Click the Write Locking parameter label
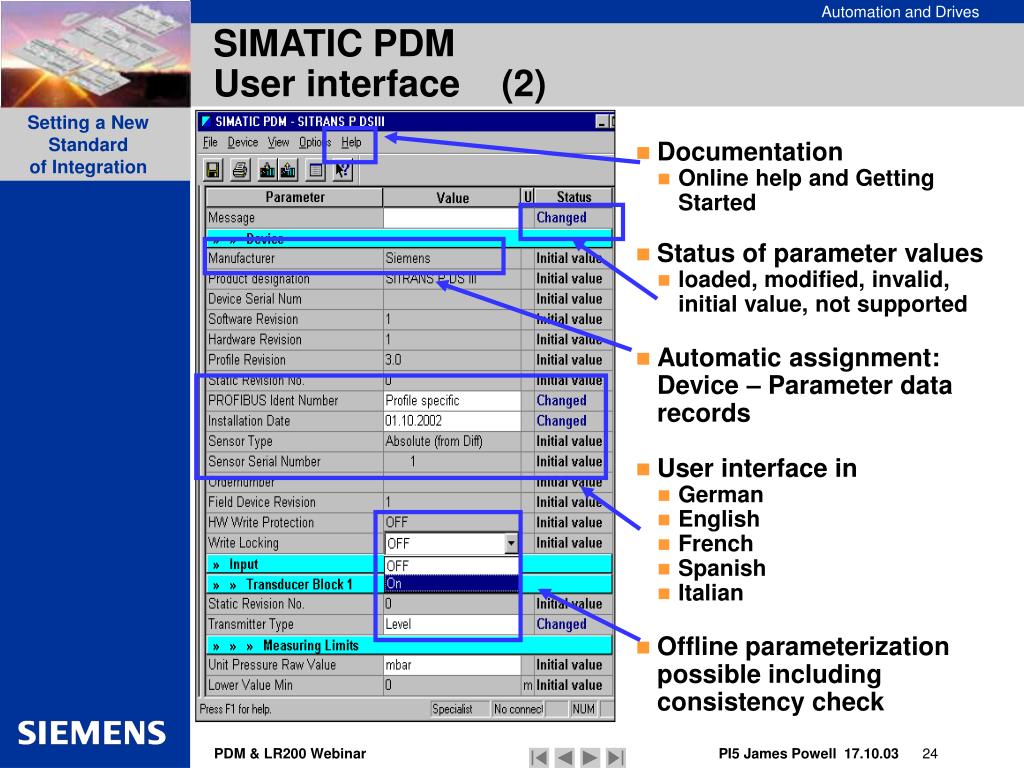This screenshot has height=768, width=1024. 243,543
